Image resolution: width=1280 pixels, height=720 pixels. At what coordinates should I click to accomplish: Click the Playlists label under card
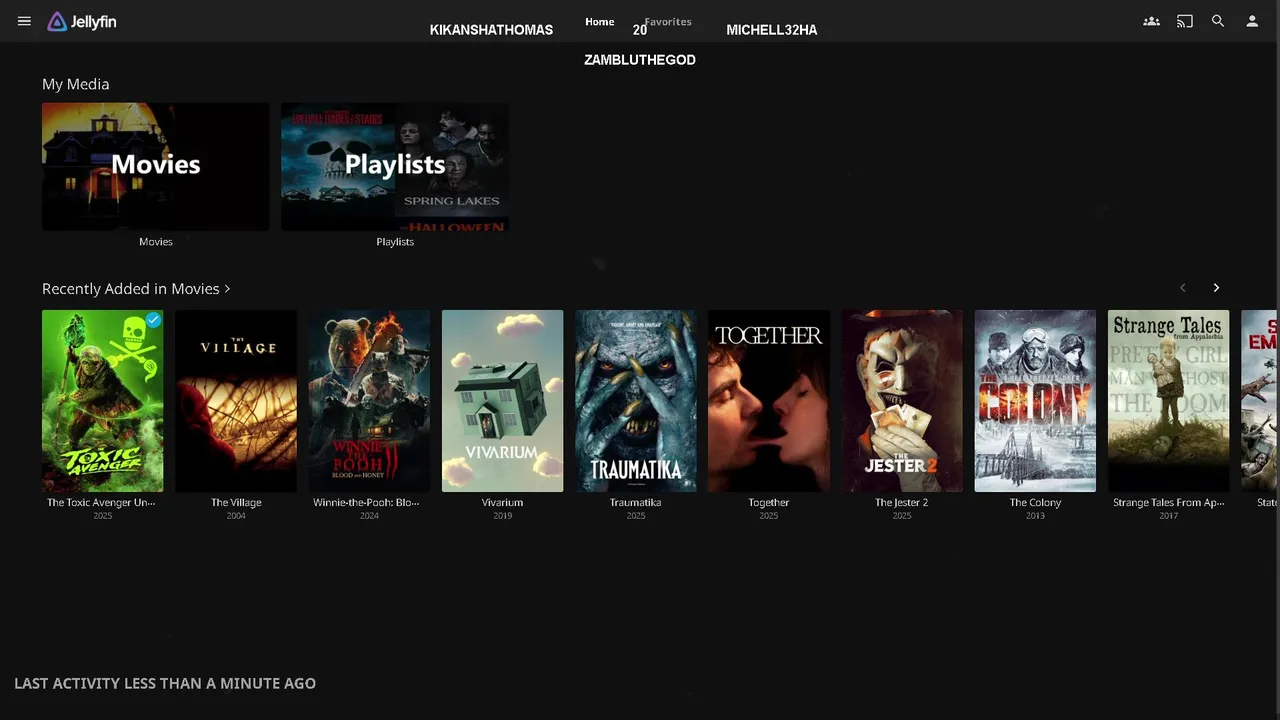pos(395,242)
